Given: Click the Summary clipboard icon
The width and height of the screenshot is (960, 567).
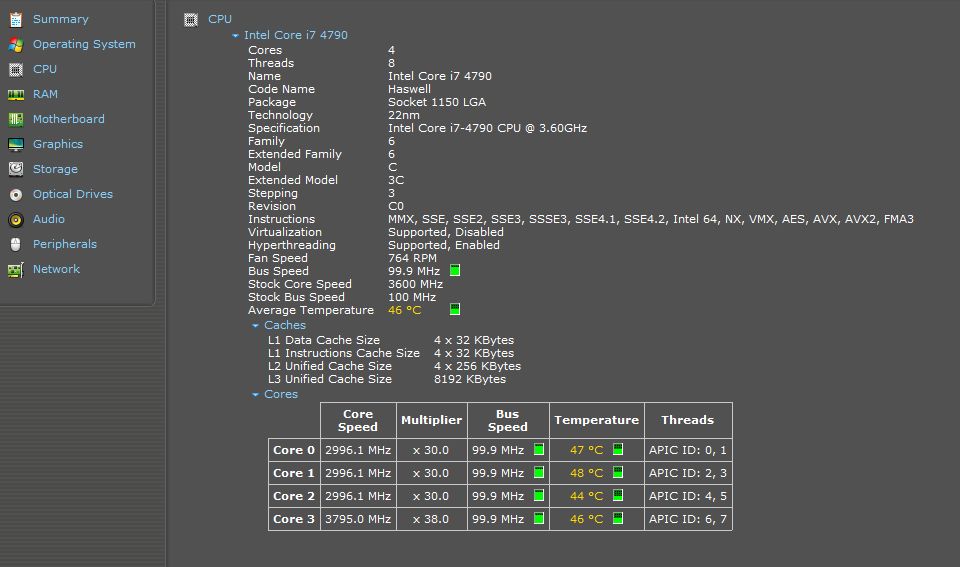Looking at the screenshot, I should 16,20.
